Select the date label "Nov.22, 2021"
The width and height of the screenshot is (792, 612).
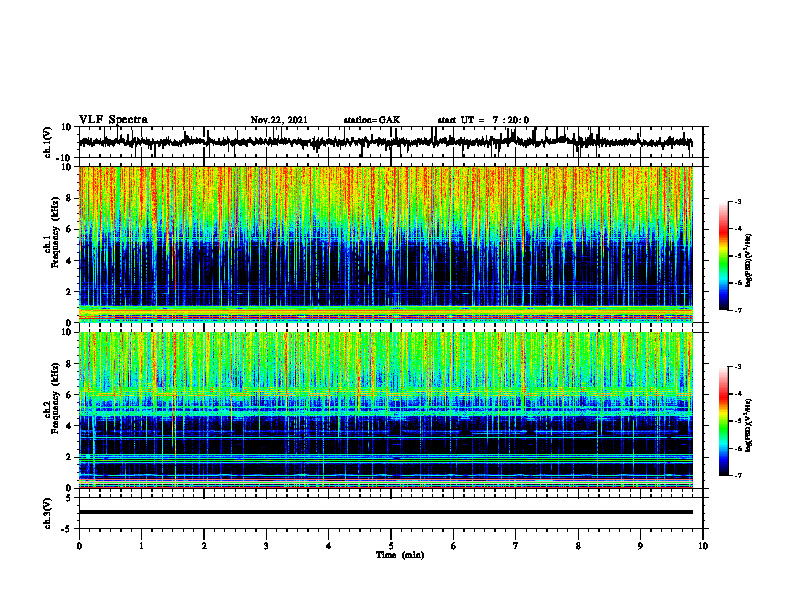(x=279, y=120)
